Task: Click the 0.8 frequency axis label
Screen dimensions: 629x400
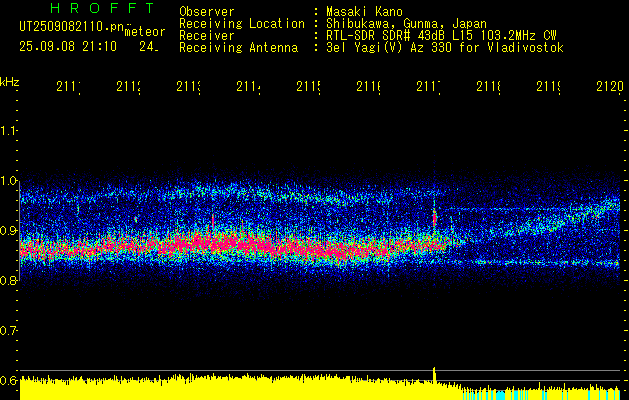Action: pos(8,281)
